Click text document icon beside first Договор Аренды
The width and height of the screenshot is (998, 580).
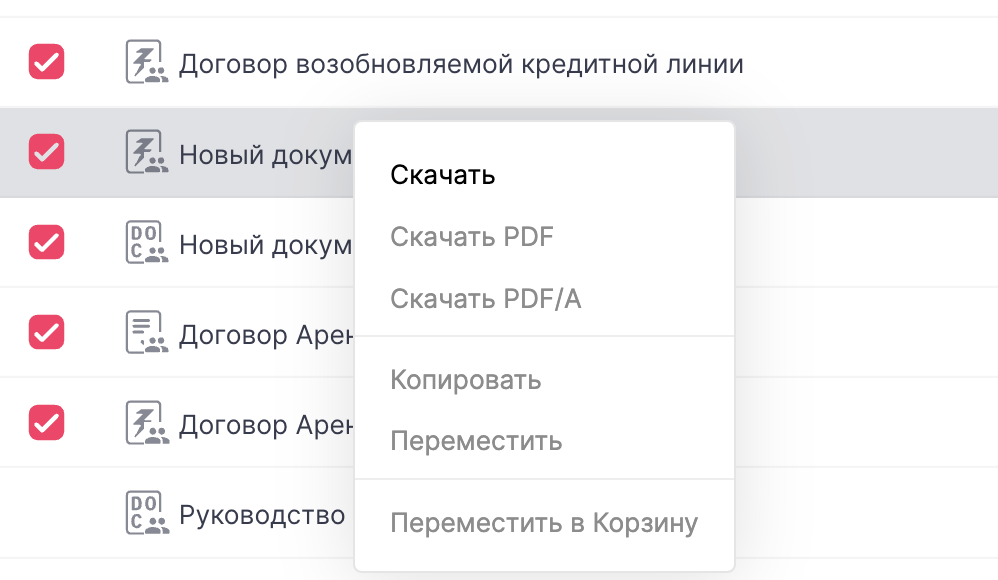[146, 332]
